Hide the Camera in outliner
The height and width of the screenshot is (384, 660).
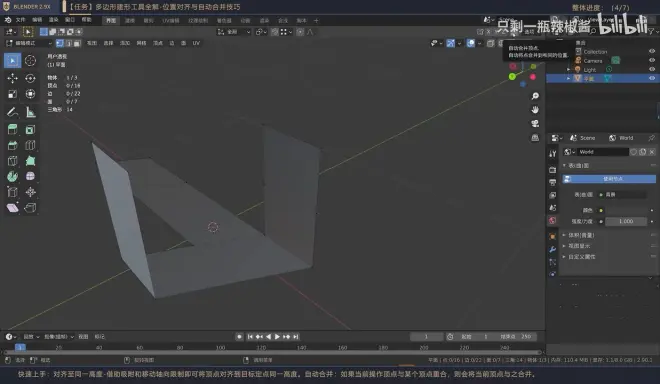652,61
